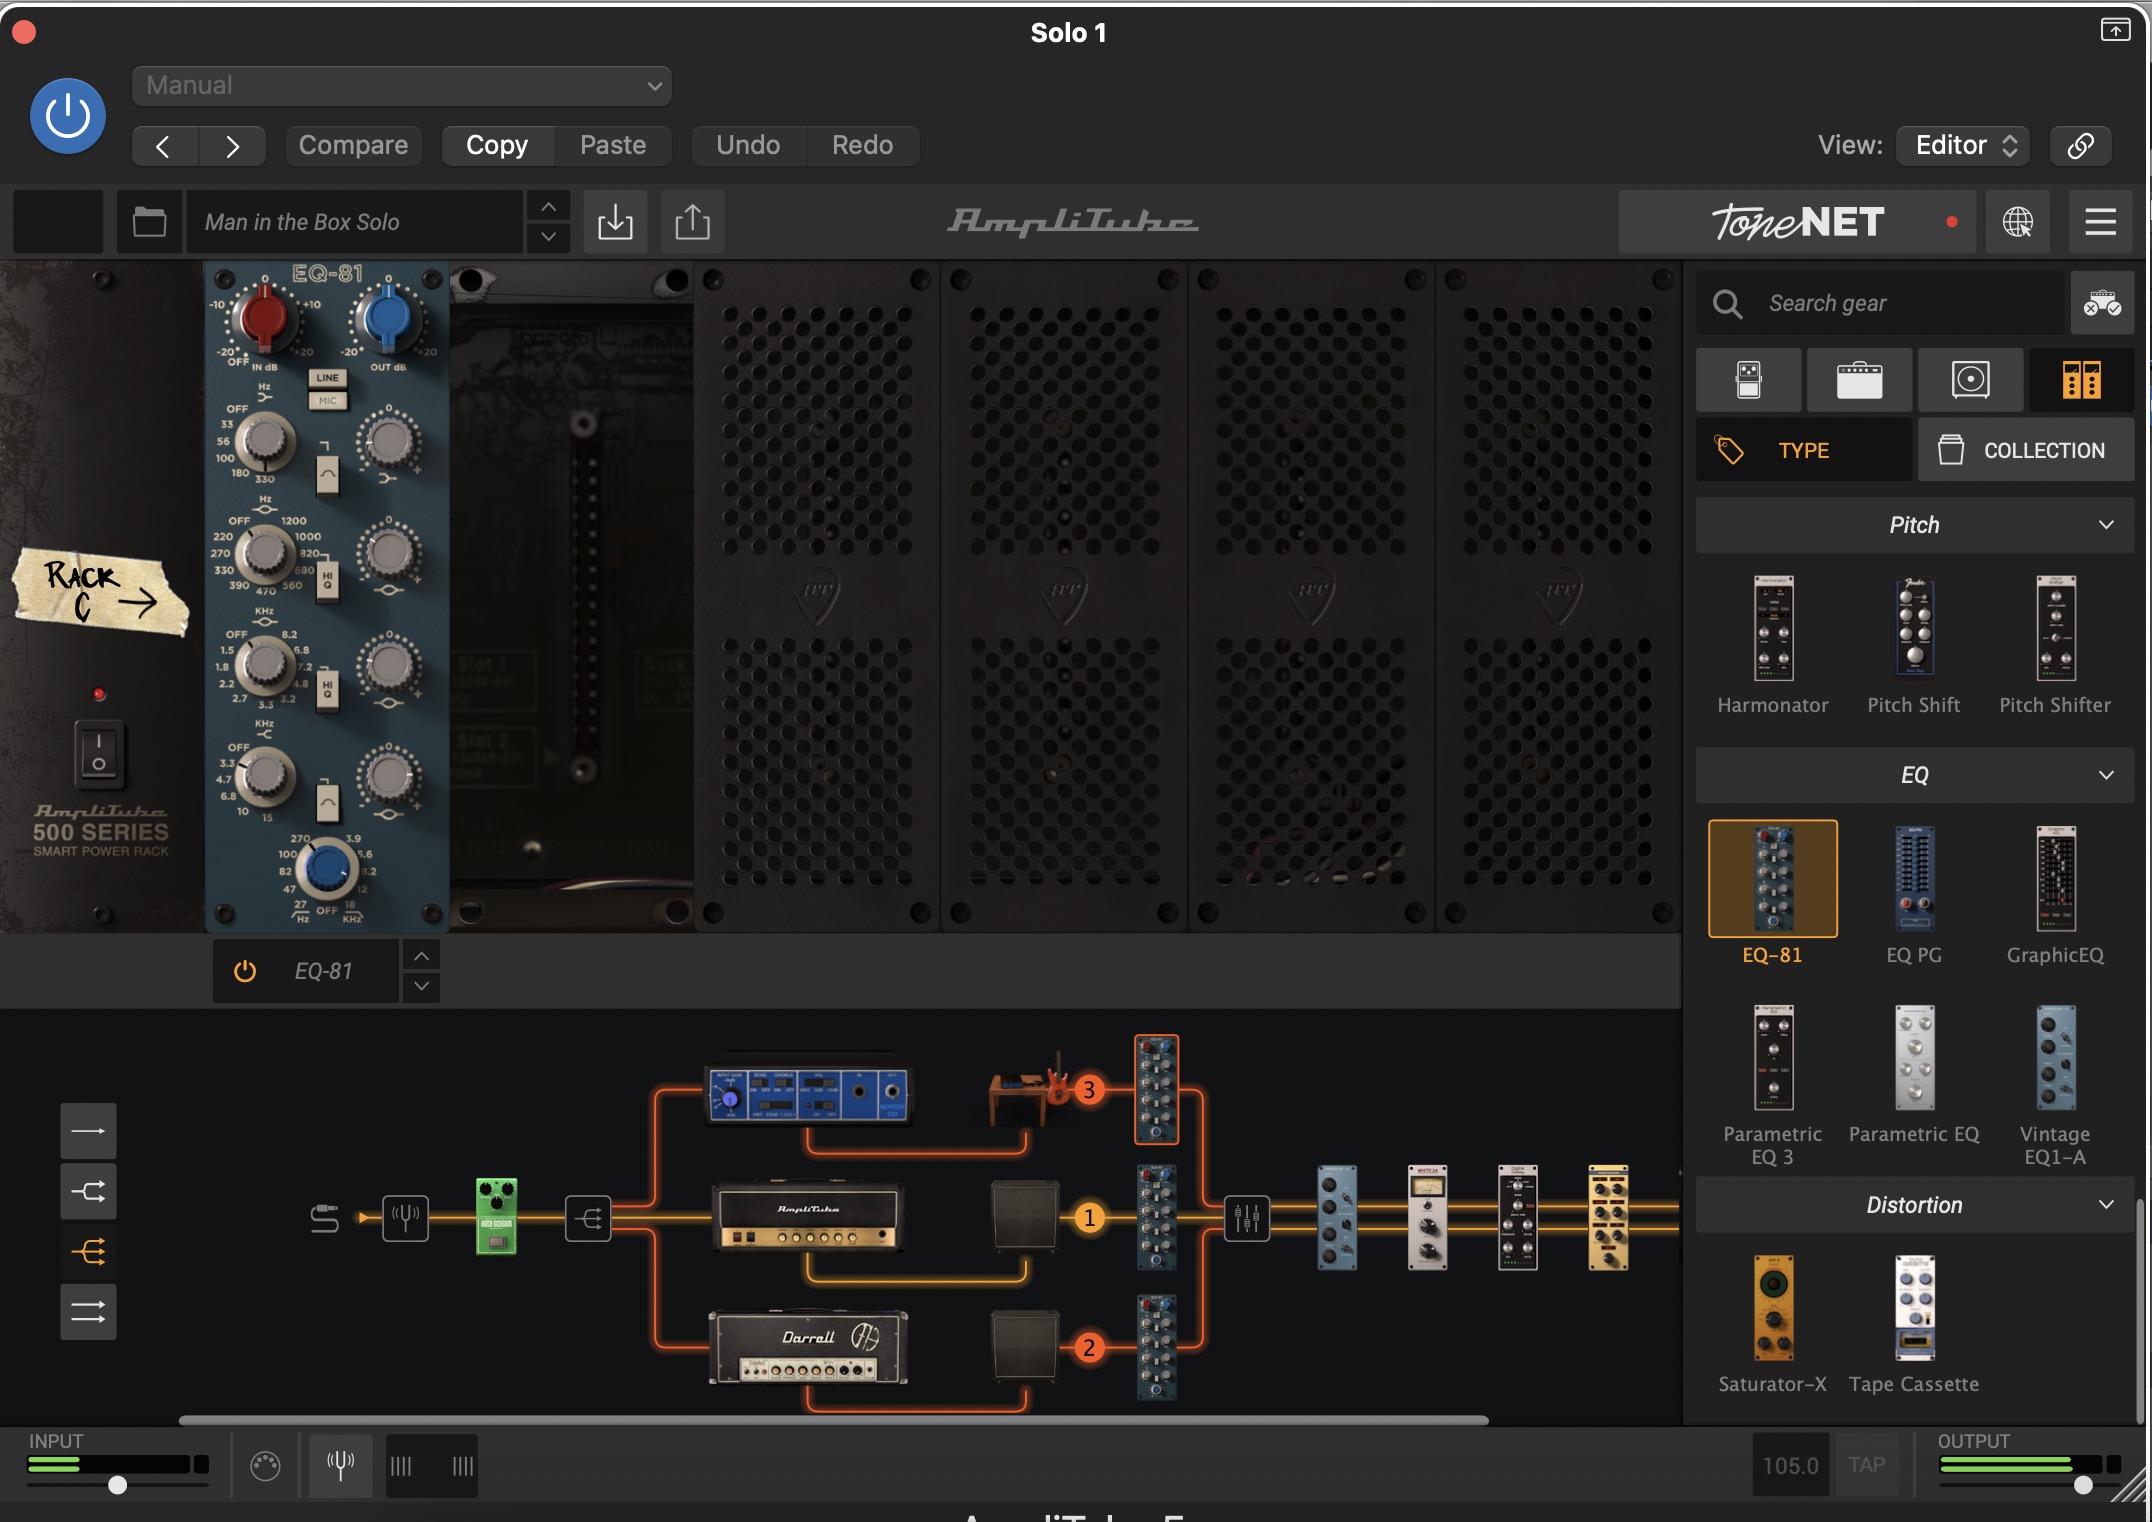Click the Compare button
2152x1522 pixels.
click(353, 146)
